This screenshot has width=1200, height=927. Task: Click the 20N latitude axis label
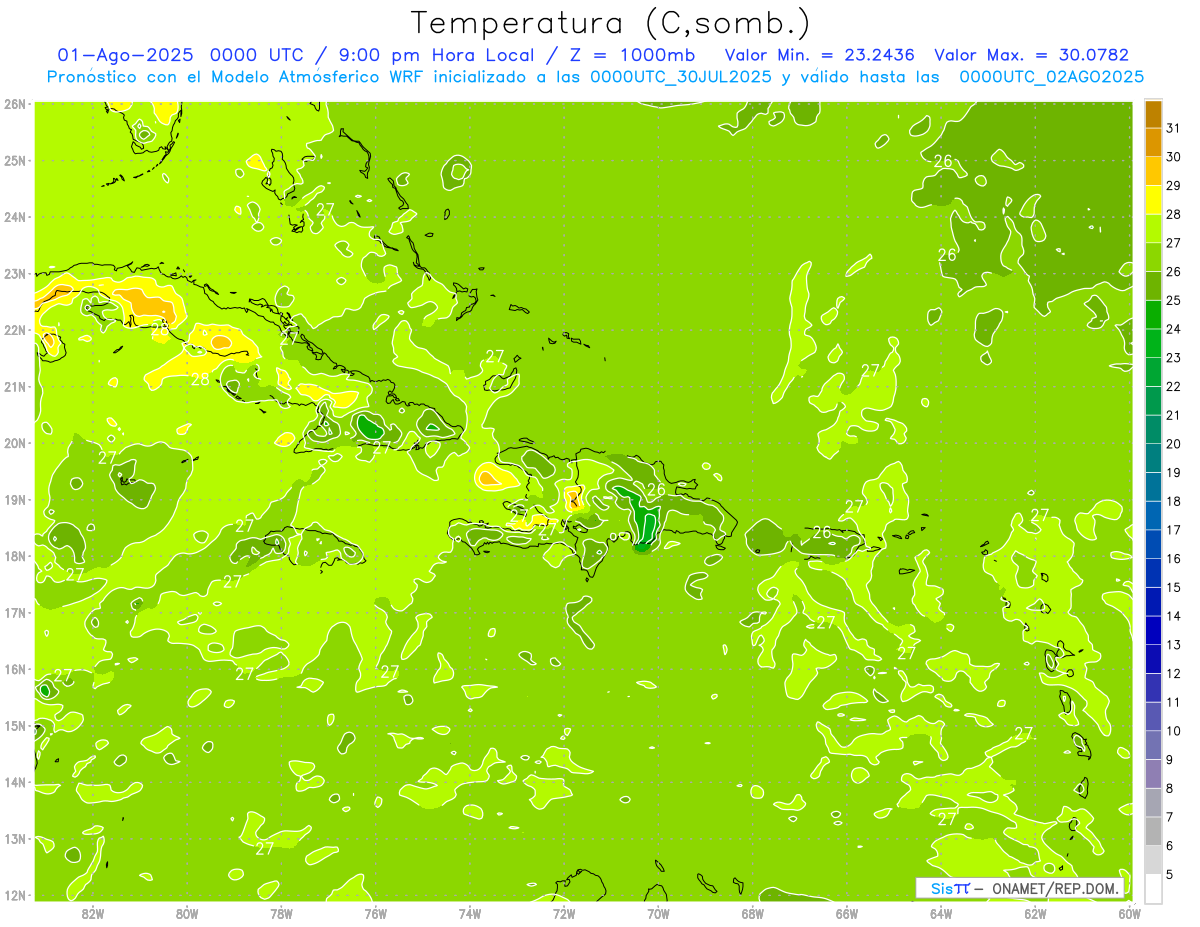tap(15, 443)
